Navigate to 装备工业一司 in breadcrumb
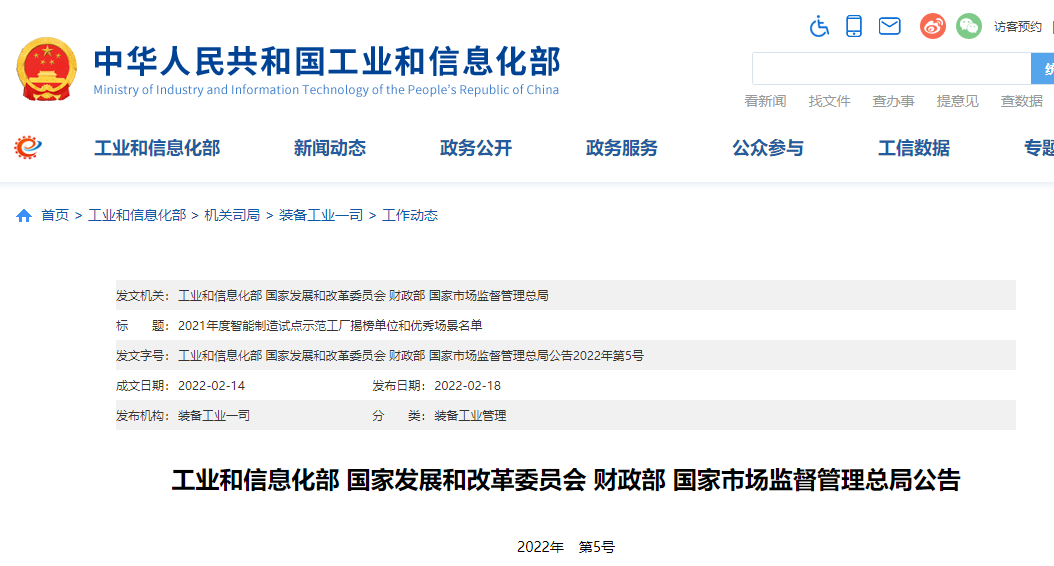Viewport: 1054px width, 566px height. (321, 216)
